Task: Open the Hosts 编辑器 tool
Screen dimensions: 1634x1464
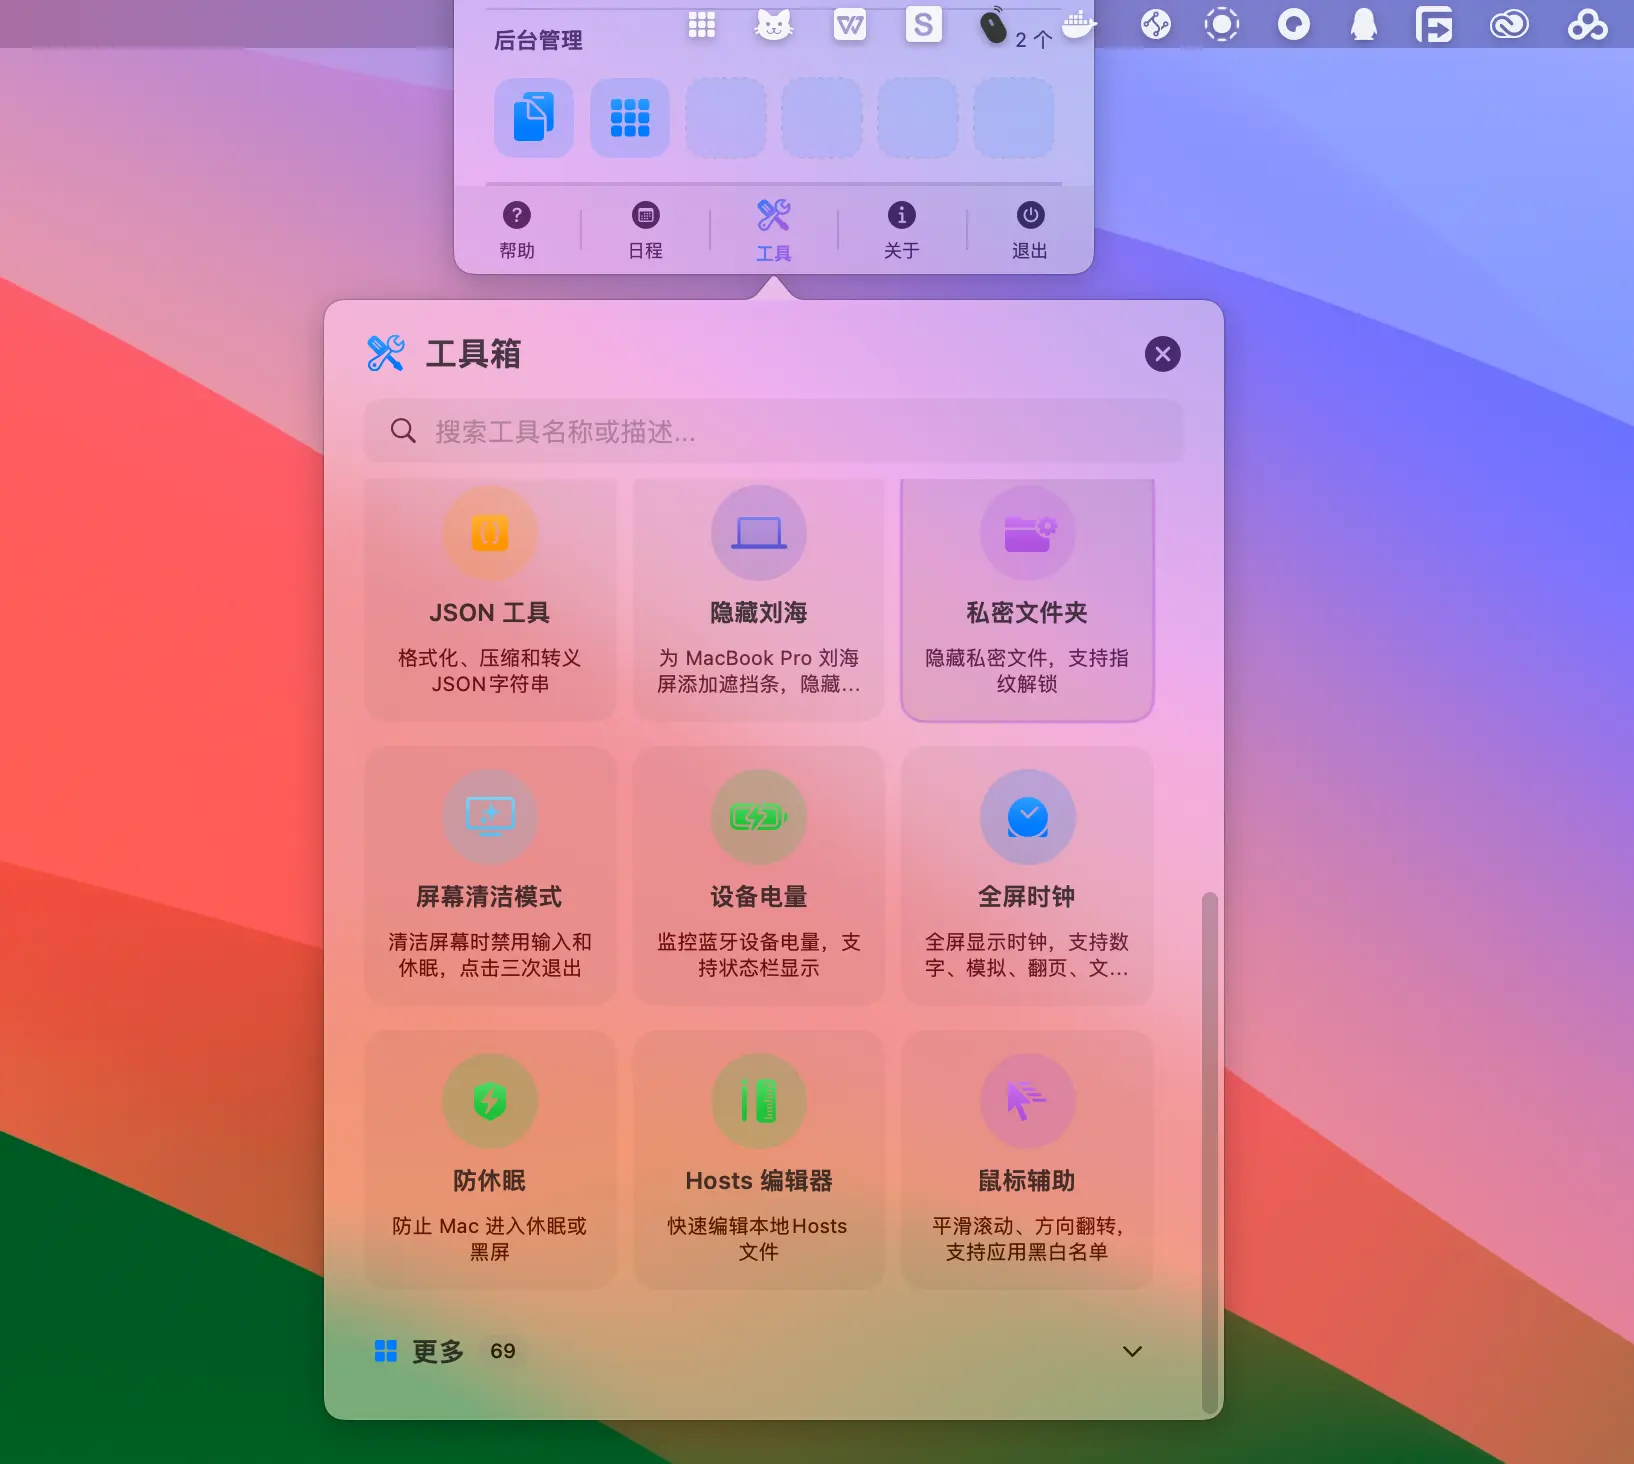Action: [759, 1160]
